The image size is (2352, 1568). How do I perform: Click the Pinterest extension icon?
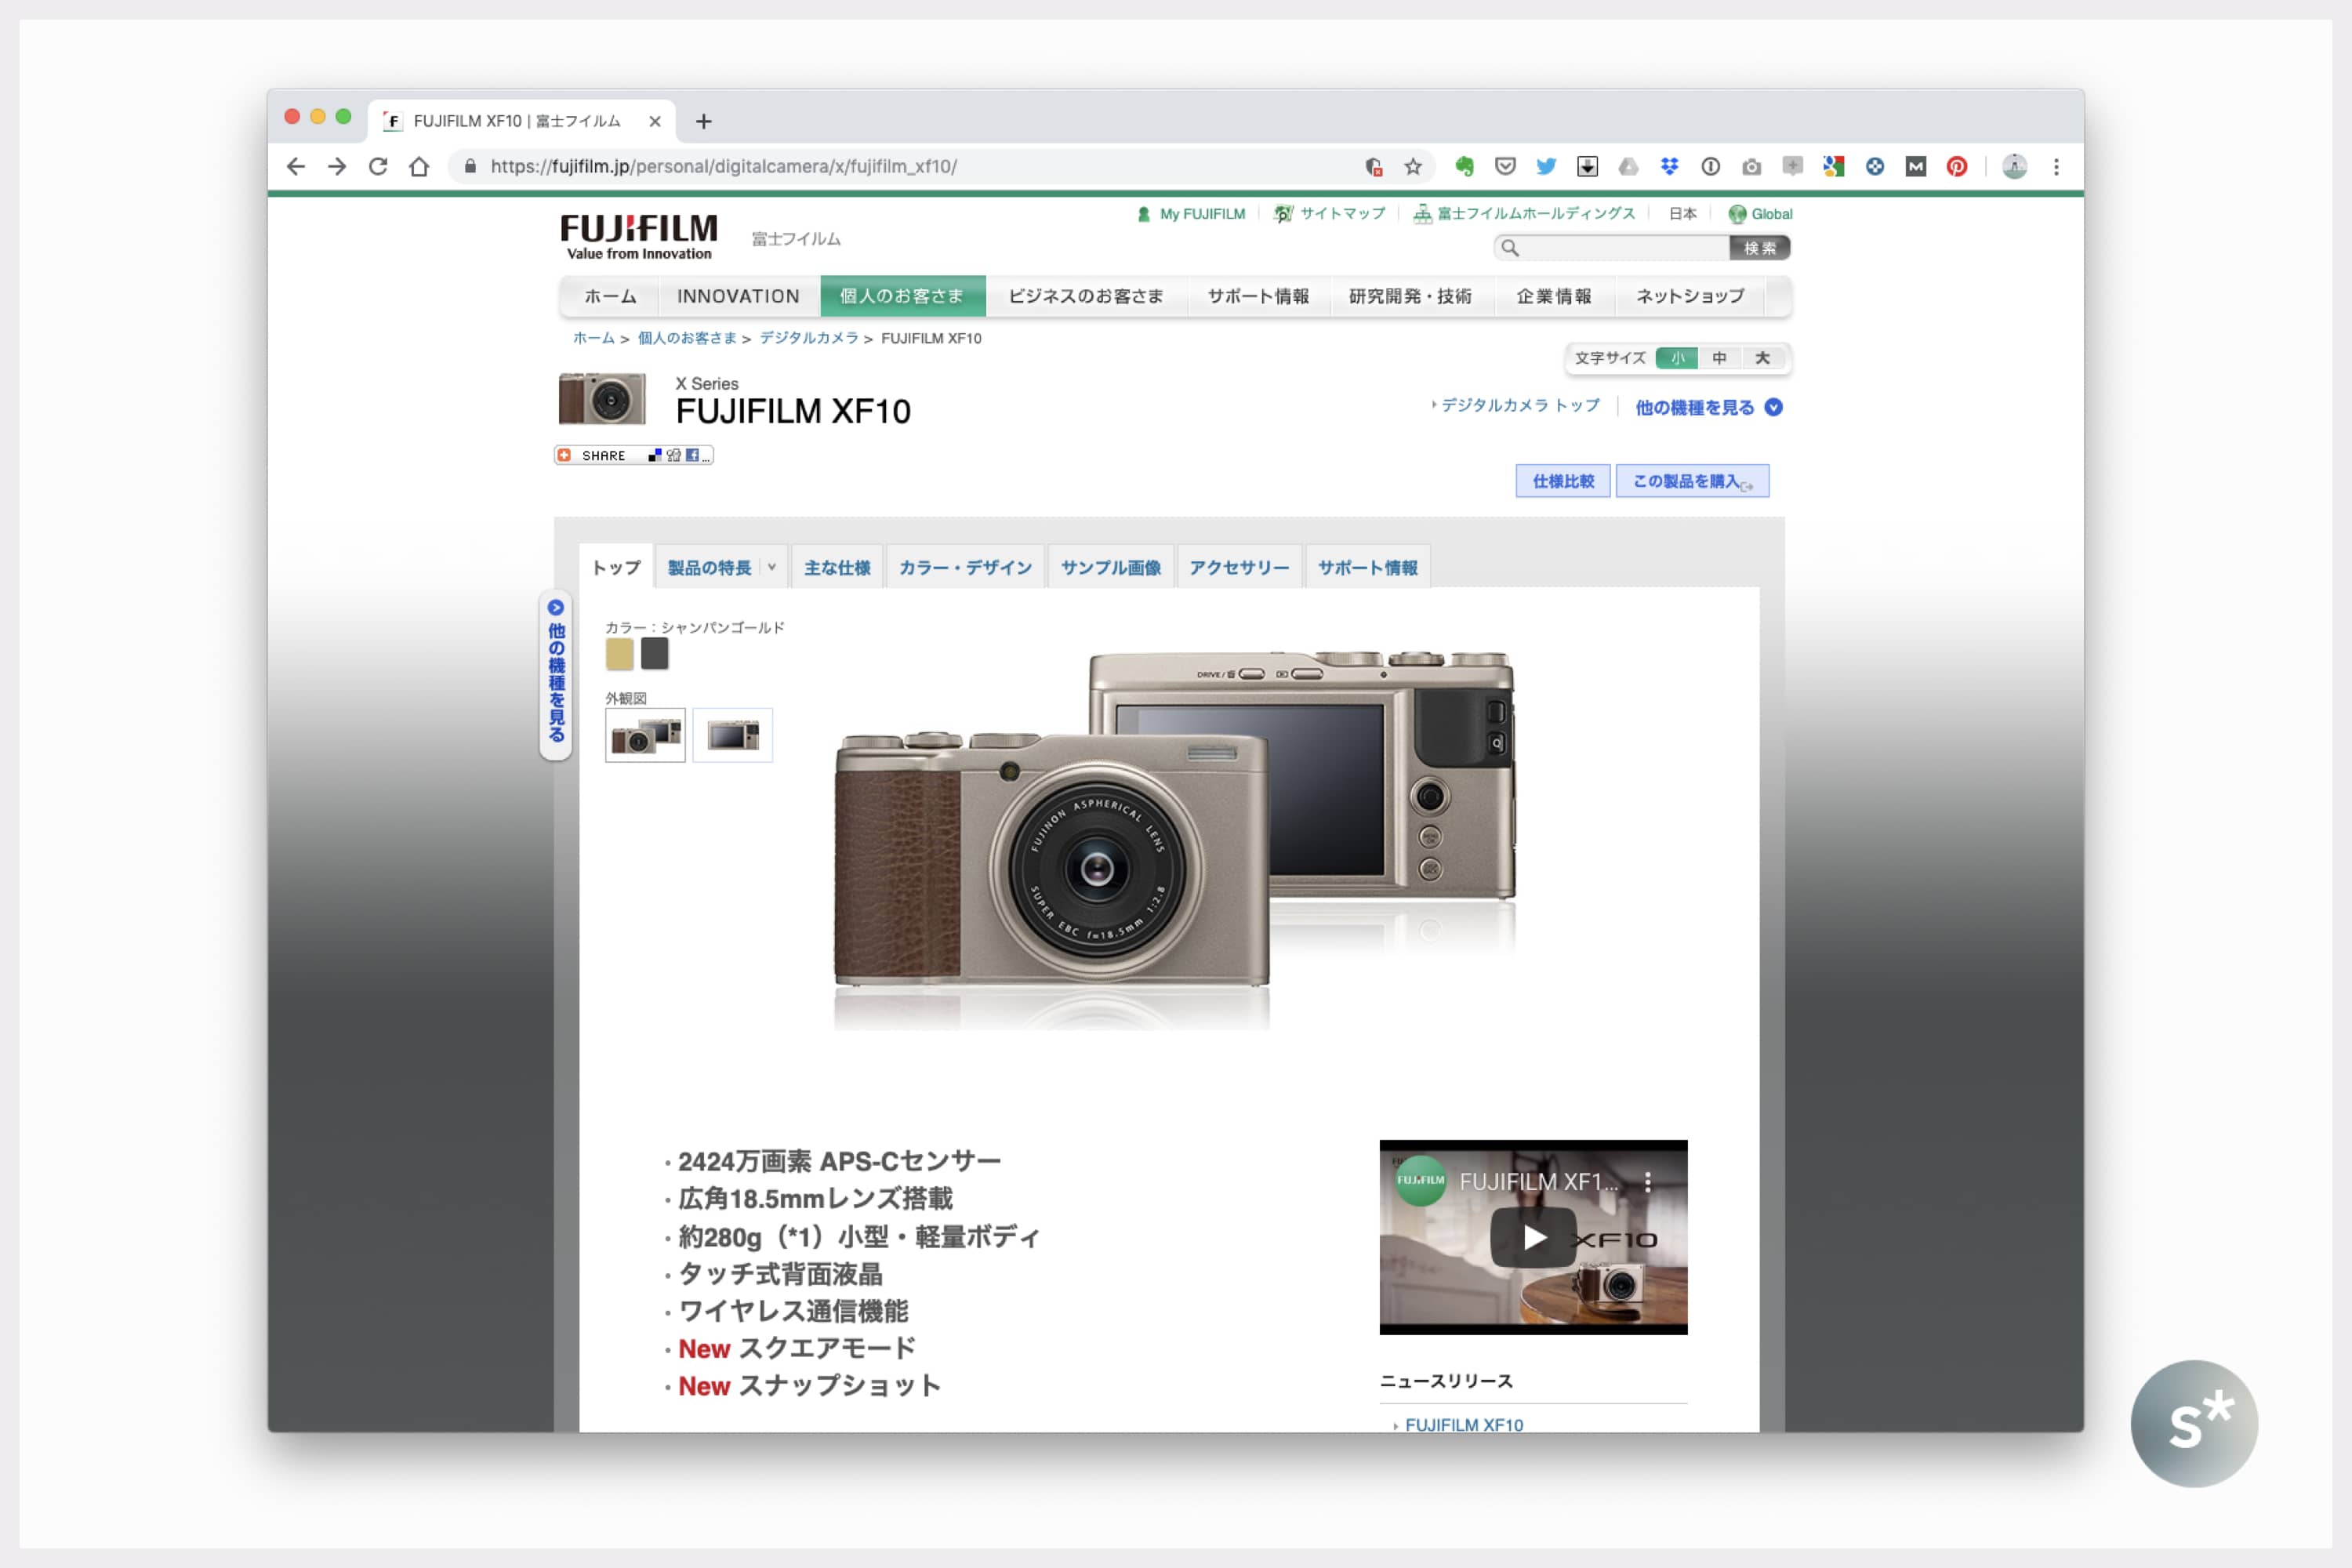[1957, 167]
